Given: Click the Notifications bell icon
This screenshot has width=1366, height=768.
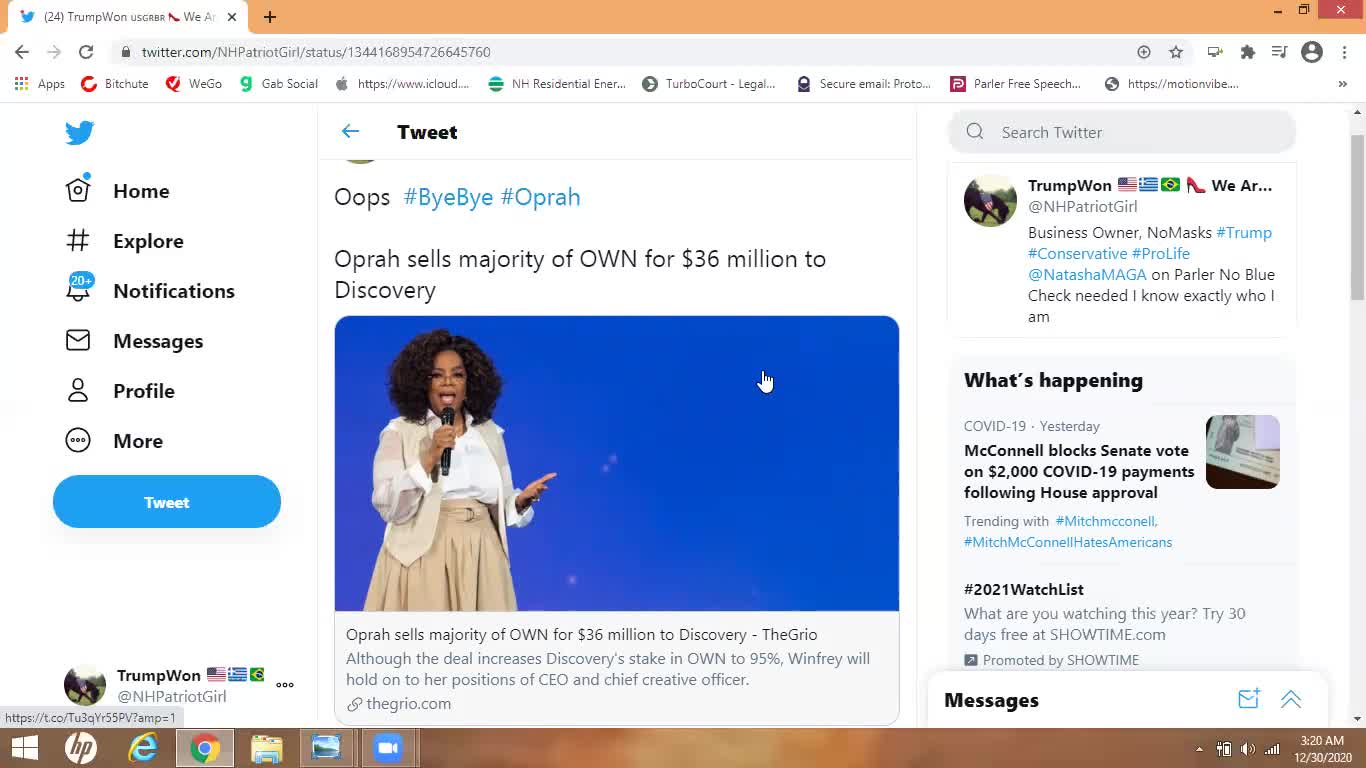Looking at the screenshot, I should pos(78,290).
